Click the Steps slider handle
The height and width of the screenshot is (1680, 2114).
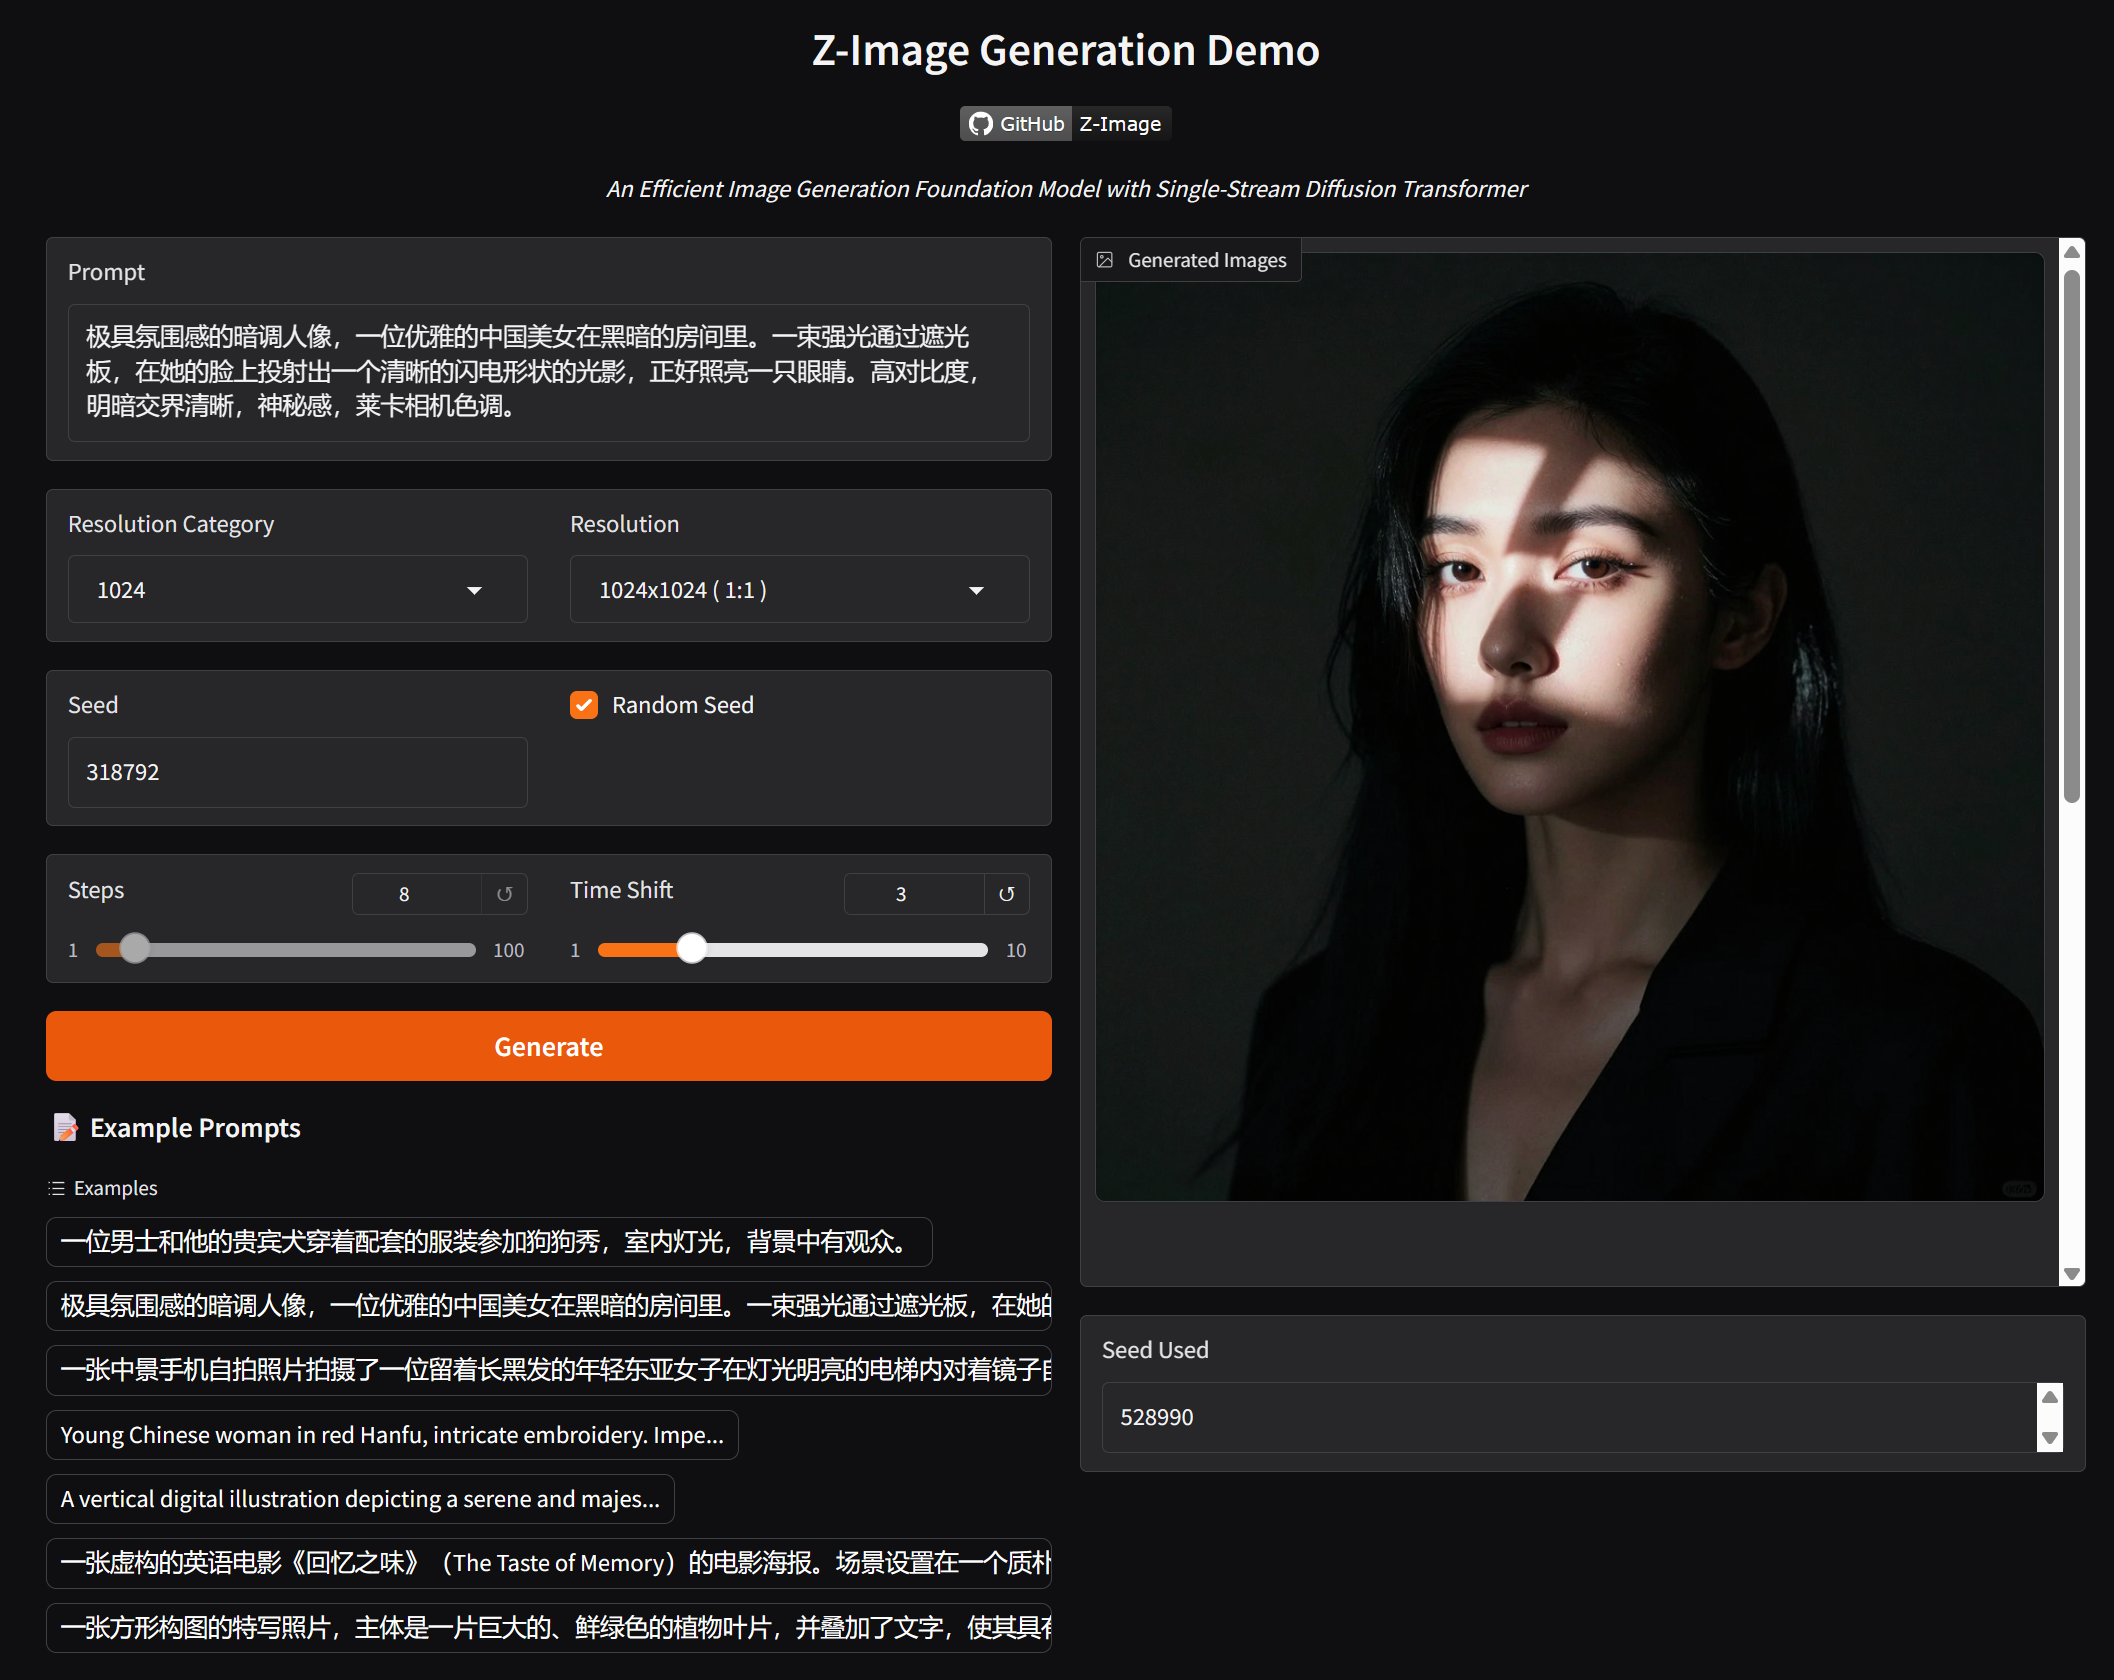(134, 948)
